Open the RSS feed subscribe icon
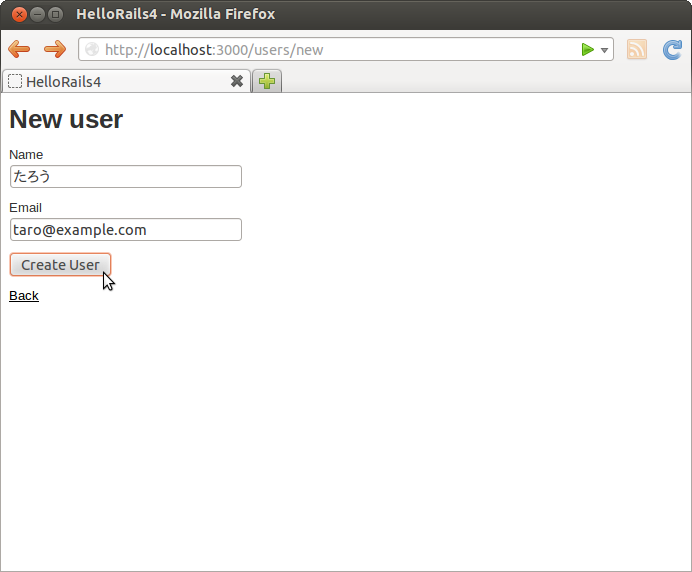 pos(637,50)
